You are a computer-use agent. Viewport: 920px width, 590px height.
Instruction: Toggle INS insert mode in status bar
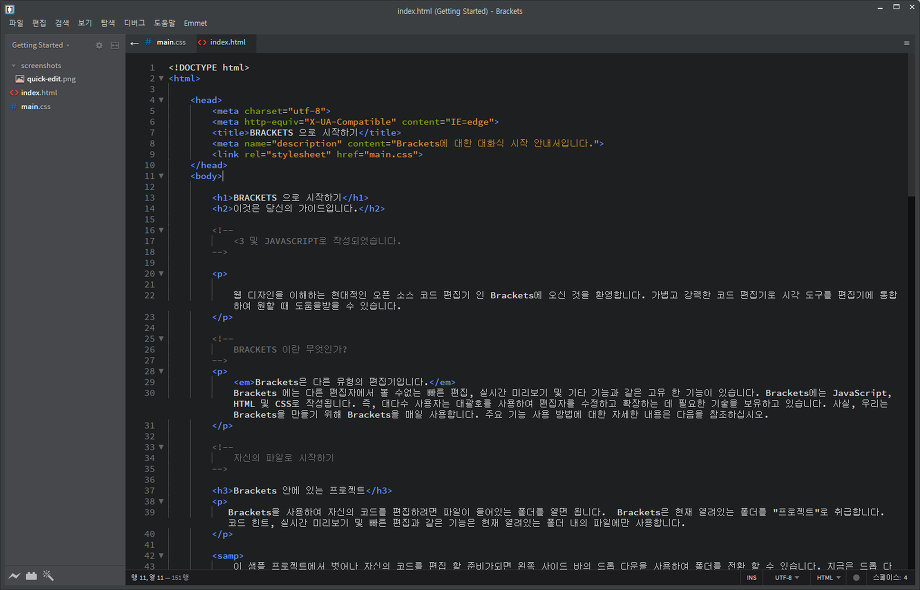752,578
